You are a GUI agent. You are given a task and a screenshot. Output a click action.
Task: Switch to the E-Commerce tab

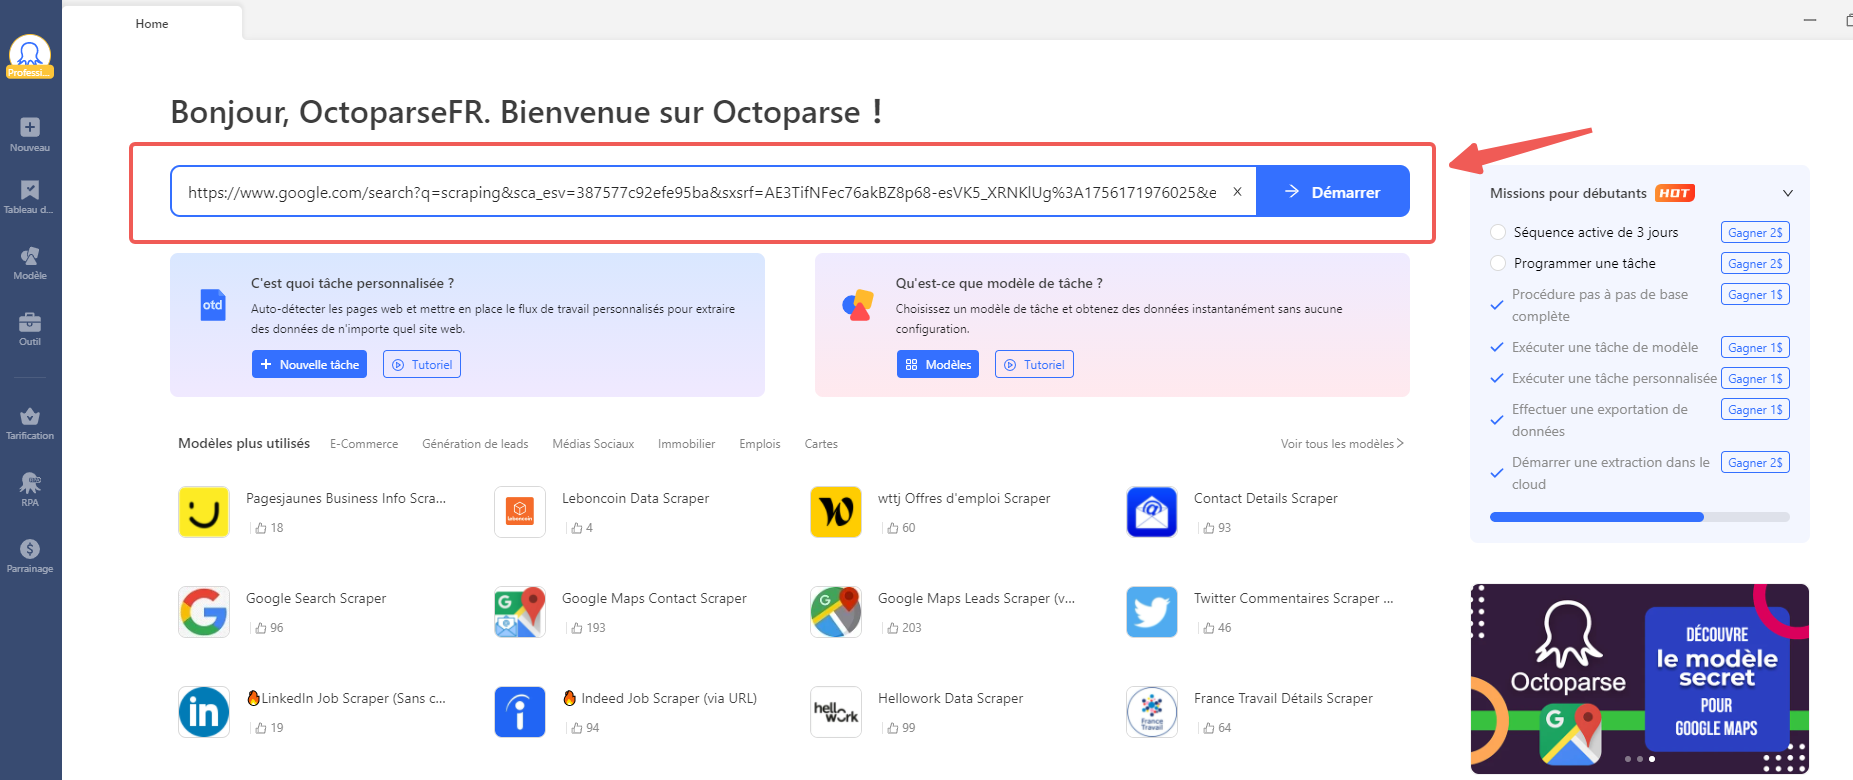pos(364,444)
